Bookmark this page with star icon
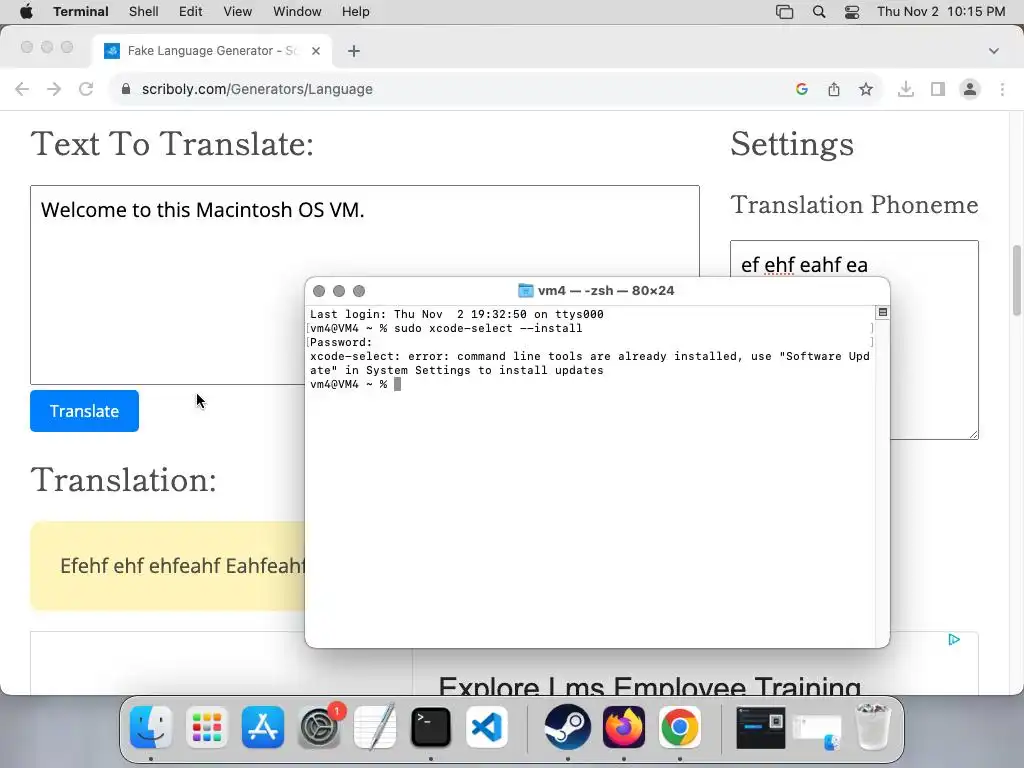 click(866, 89)
